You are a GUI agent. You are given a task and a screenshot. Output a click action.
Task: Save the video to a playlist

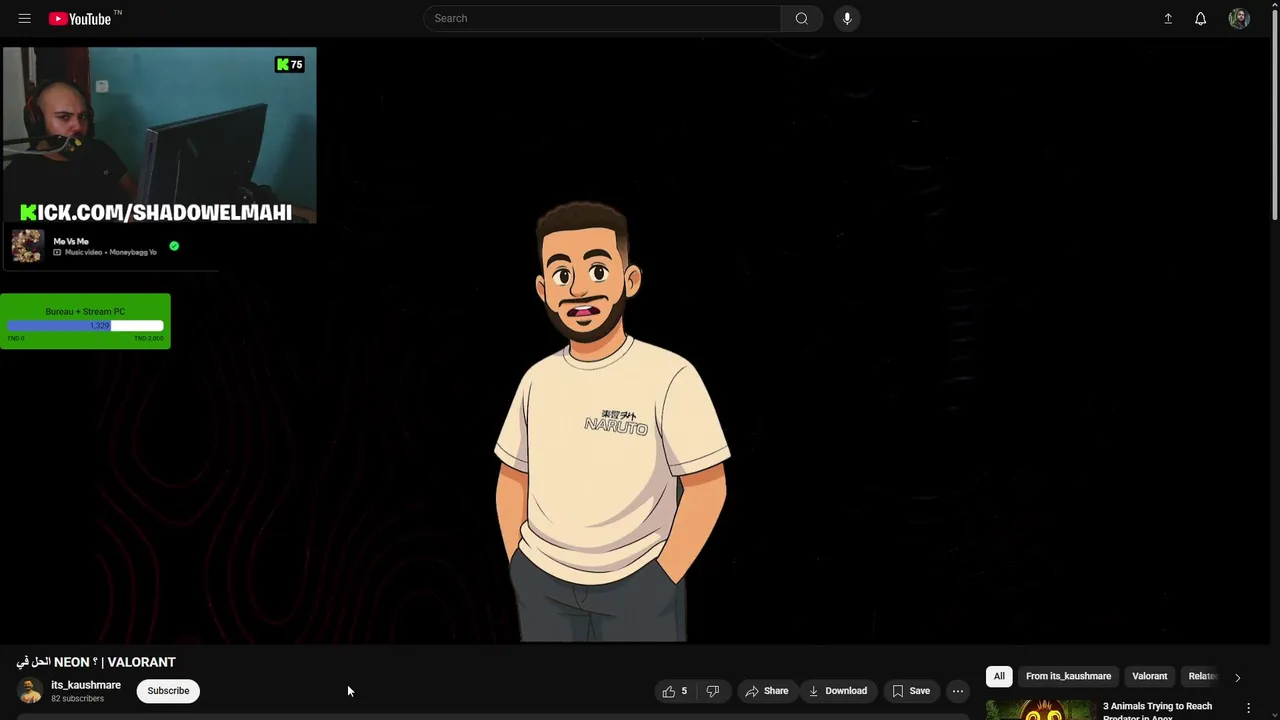tap(911, 691)
